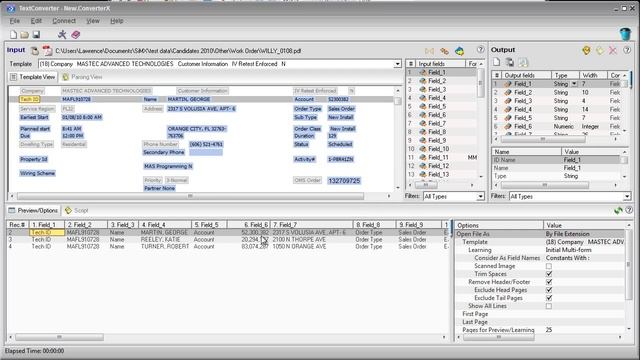
Task: Click the green refresh arrows icon in preview panel
Action: point(618,210)
